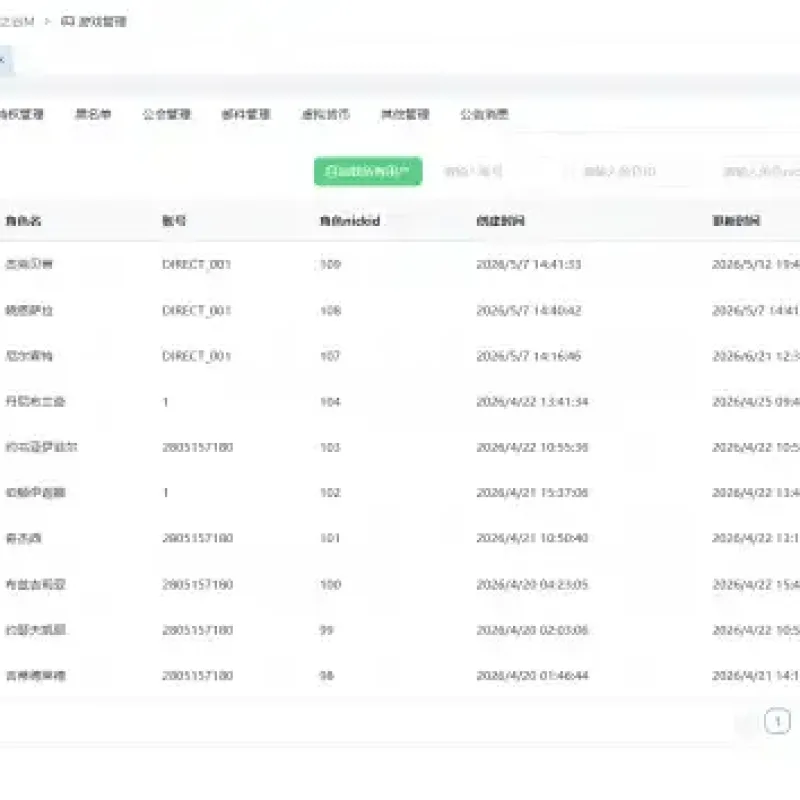Screen dimensions: 800x800
Task: Open the last tab starting with 公告
Action: tap(485, 114)
